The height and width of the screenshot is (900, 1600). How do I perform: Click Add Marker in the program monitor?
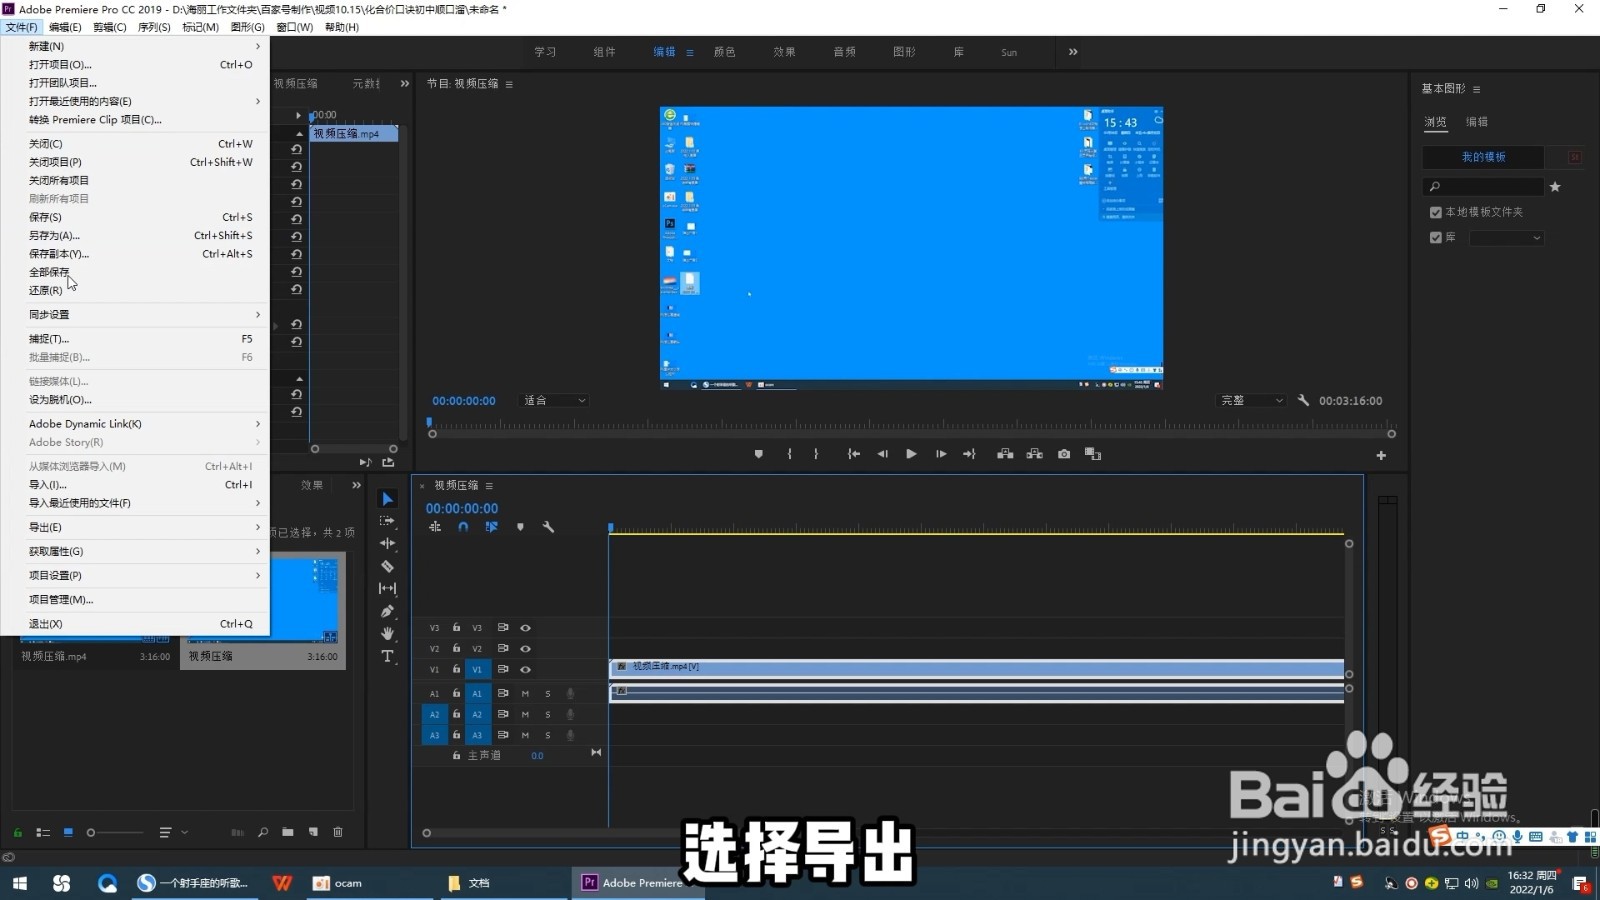759,454
